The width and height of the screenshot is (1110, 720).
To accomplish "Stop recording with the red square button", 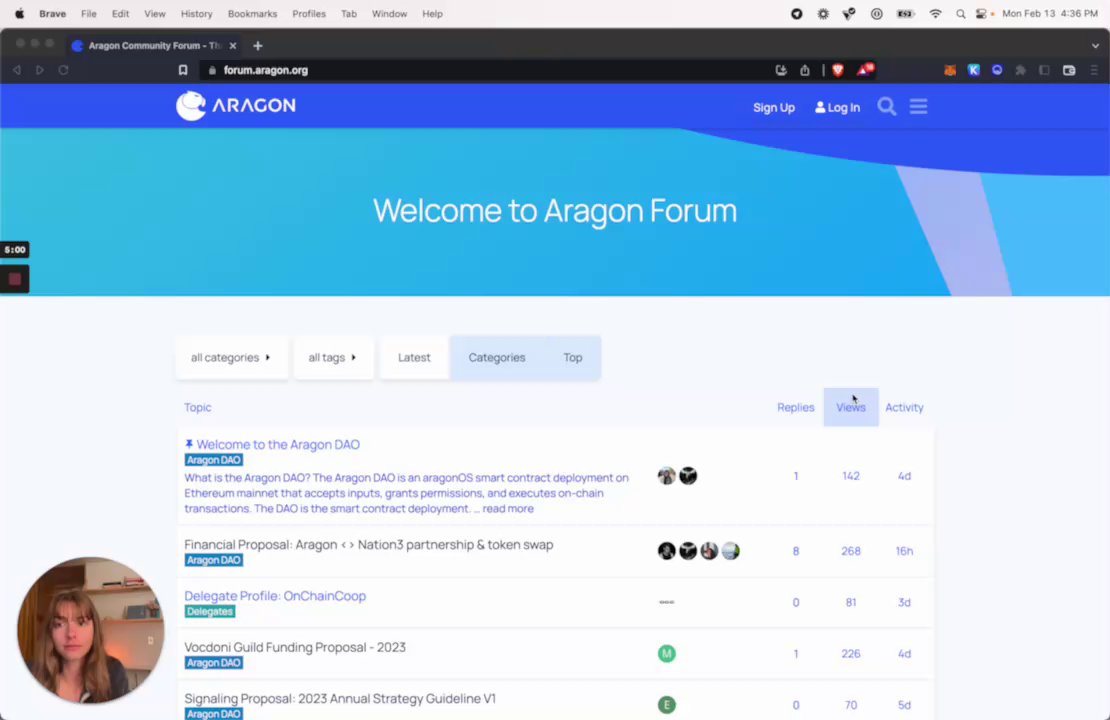I will pyautogui.click(x=15, y=279).
